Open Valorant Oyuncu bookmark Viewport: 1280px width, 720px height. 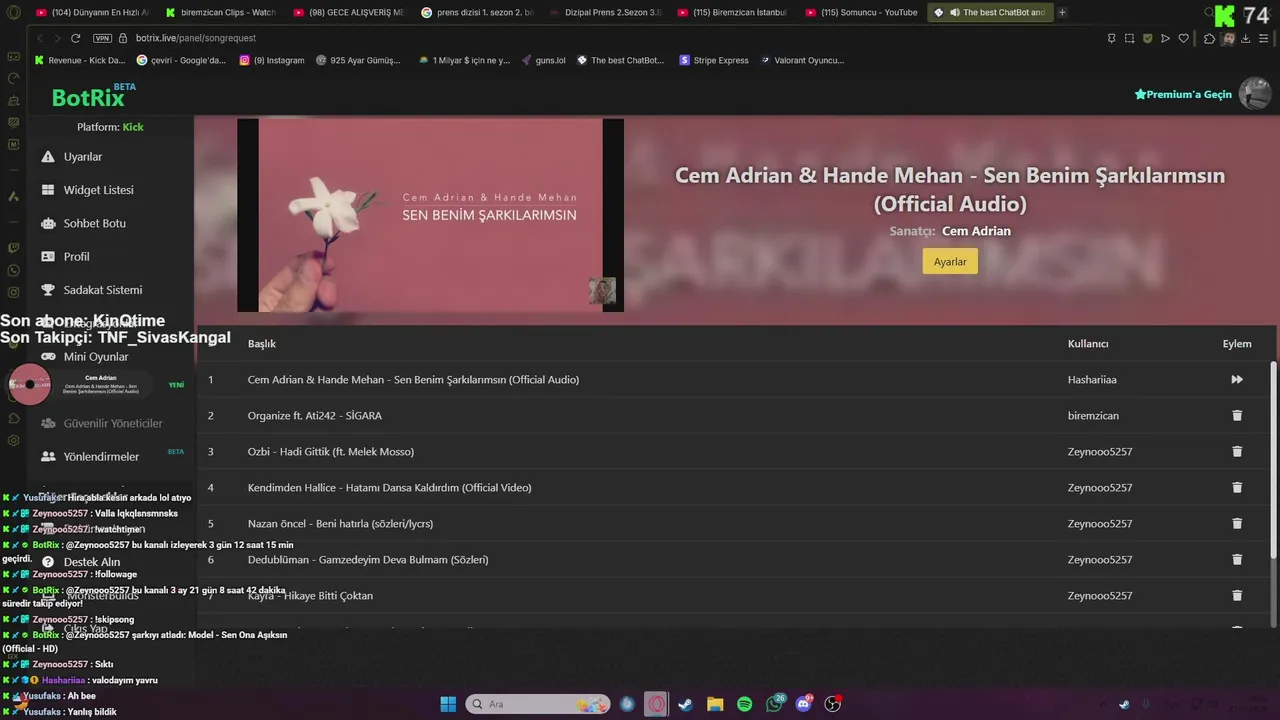[802, 60]
